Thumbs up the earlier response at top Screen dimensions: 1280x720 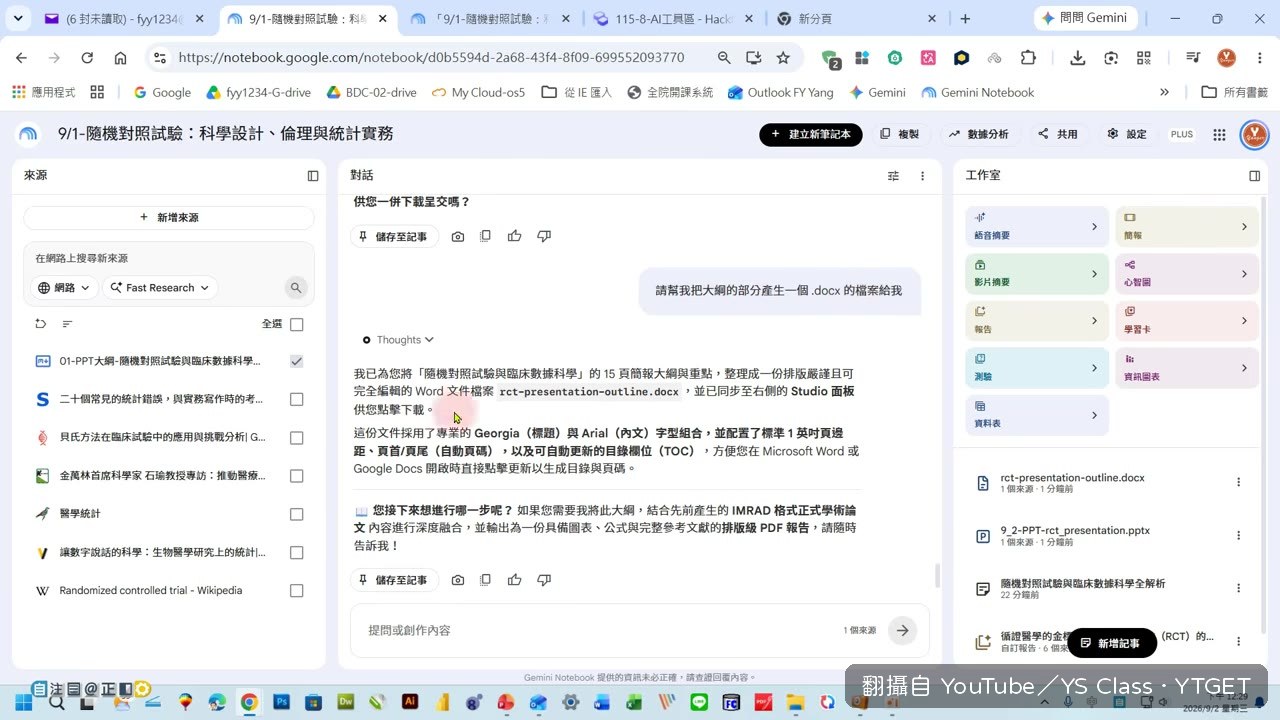pos(514,237)
